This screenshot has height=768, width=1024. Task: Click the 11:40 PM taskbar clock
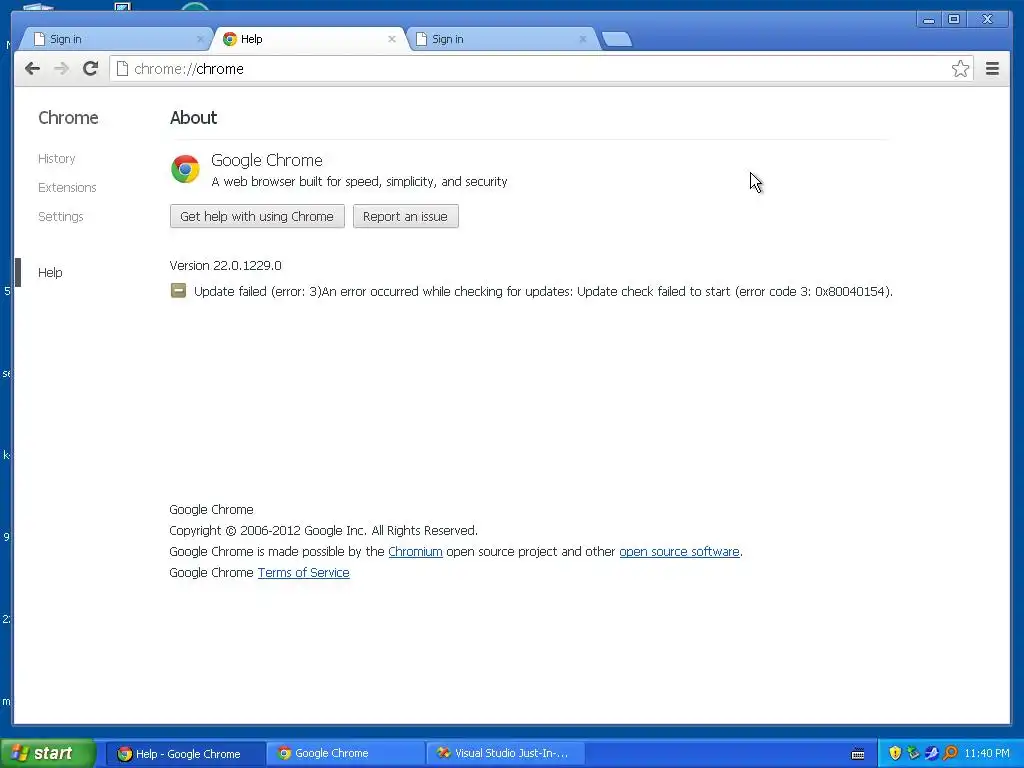pyautogui.click(x=987, y=754)
